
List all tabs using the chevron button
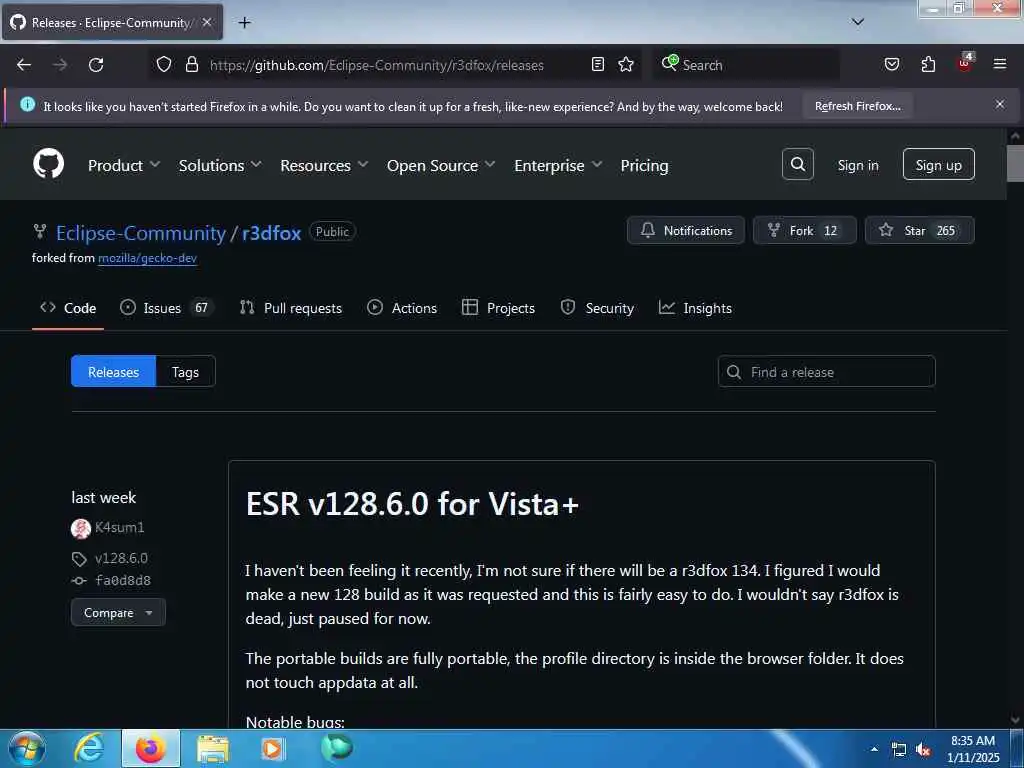tap(858, 22)
